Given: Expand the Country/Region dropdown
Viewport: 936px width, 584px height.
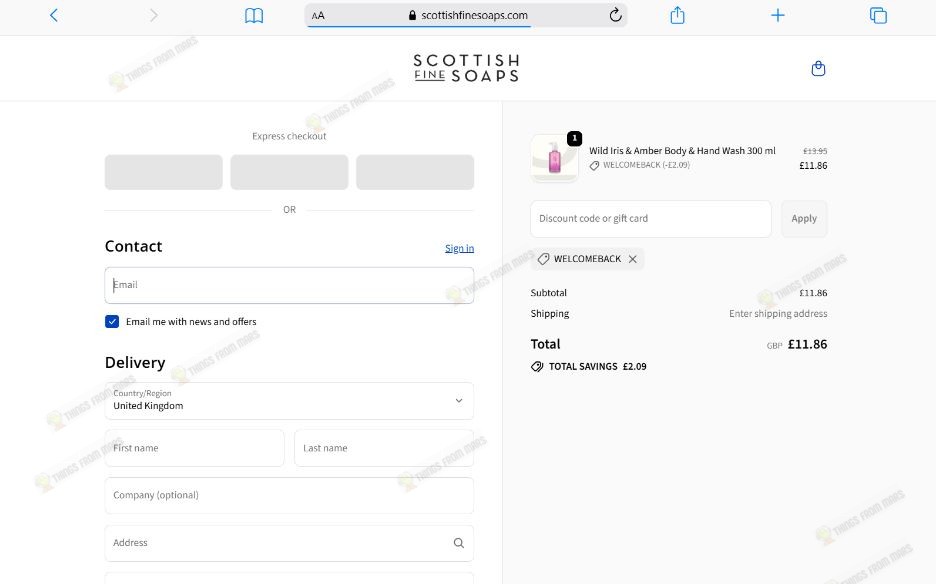Looking at the screenshot, I should tap(289, 401).
